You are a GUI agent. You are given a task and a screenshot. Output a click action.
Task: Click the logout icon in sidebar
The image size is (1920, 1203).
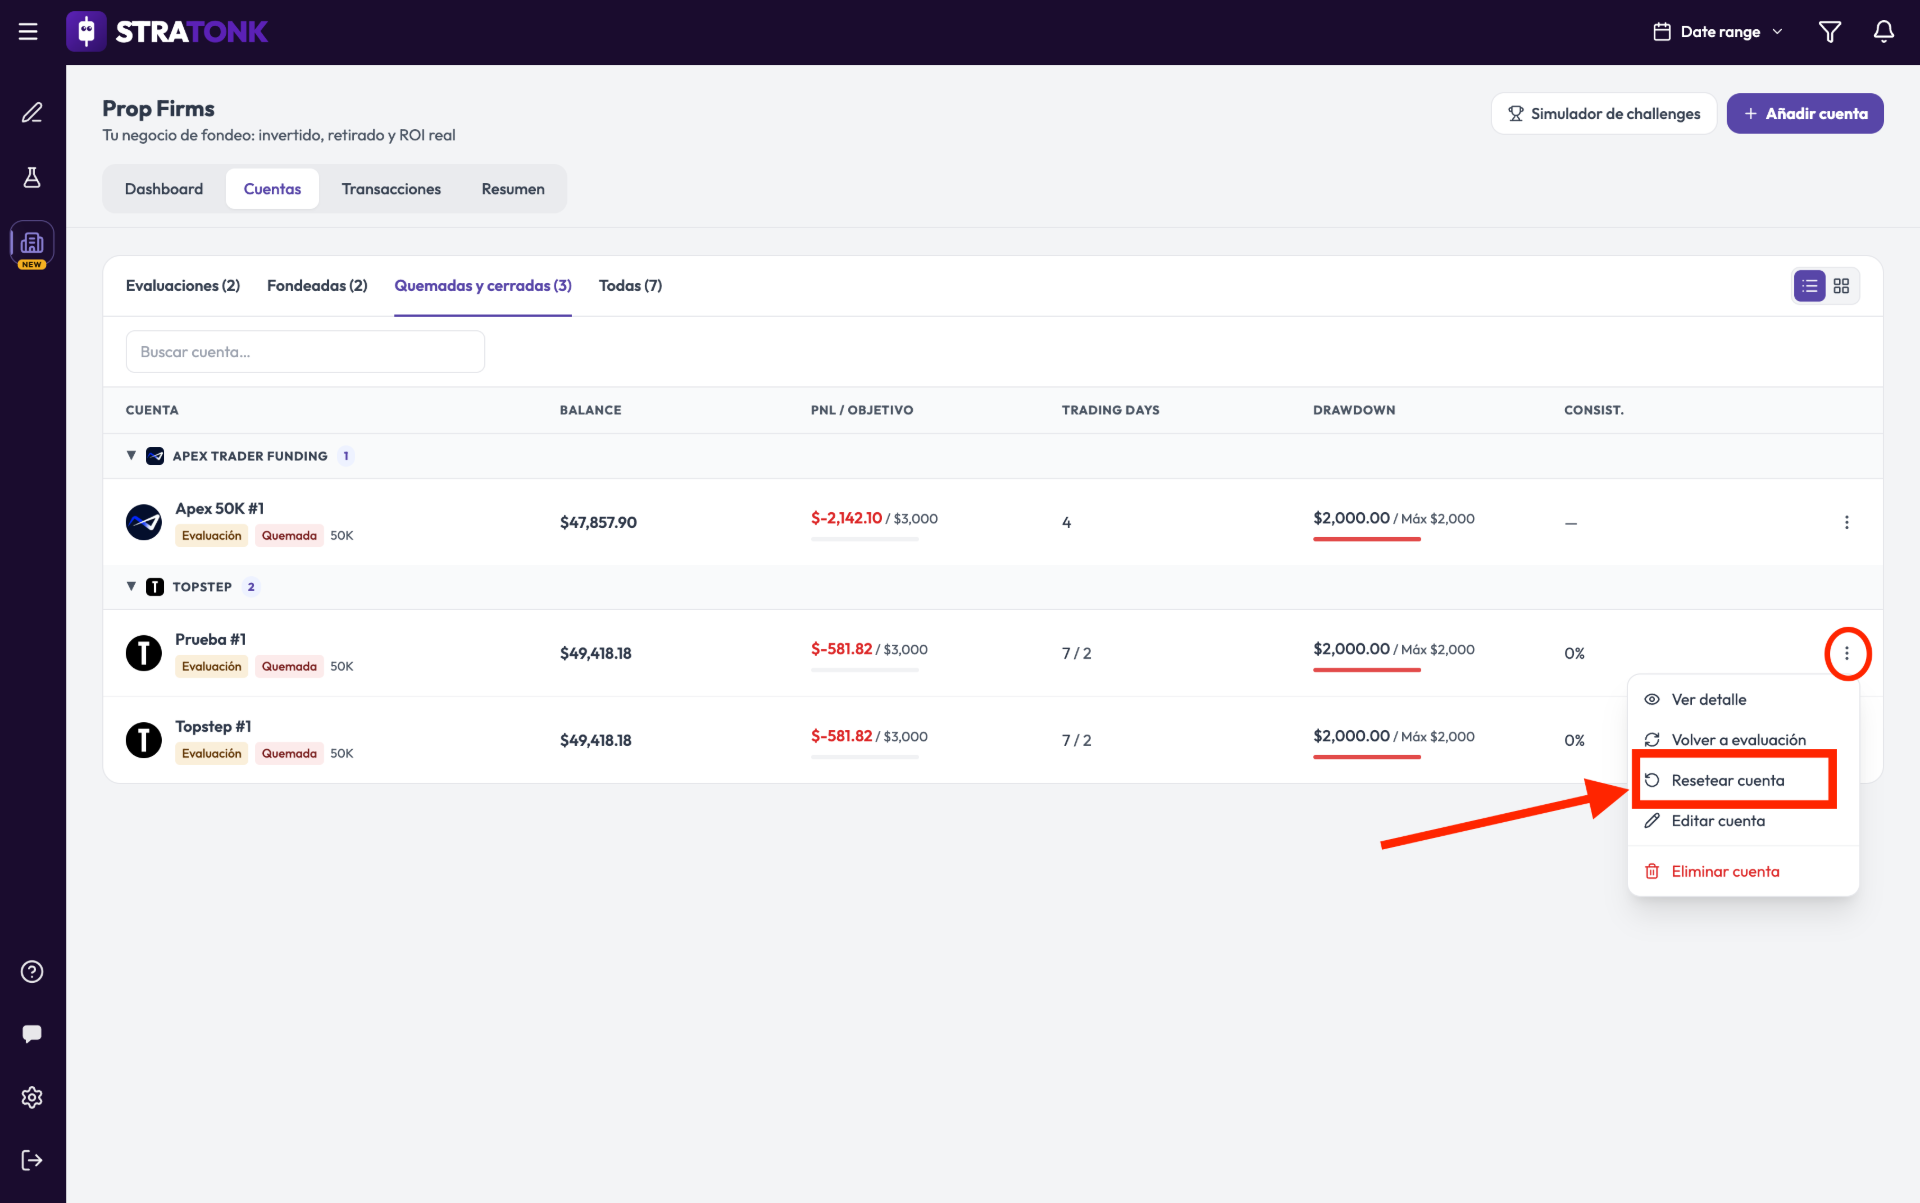click(x=32, y=1161)
